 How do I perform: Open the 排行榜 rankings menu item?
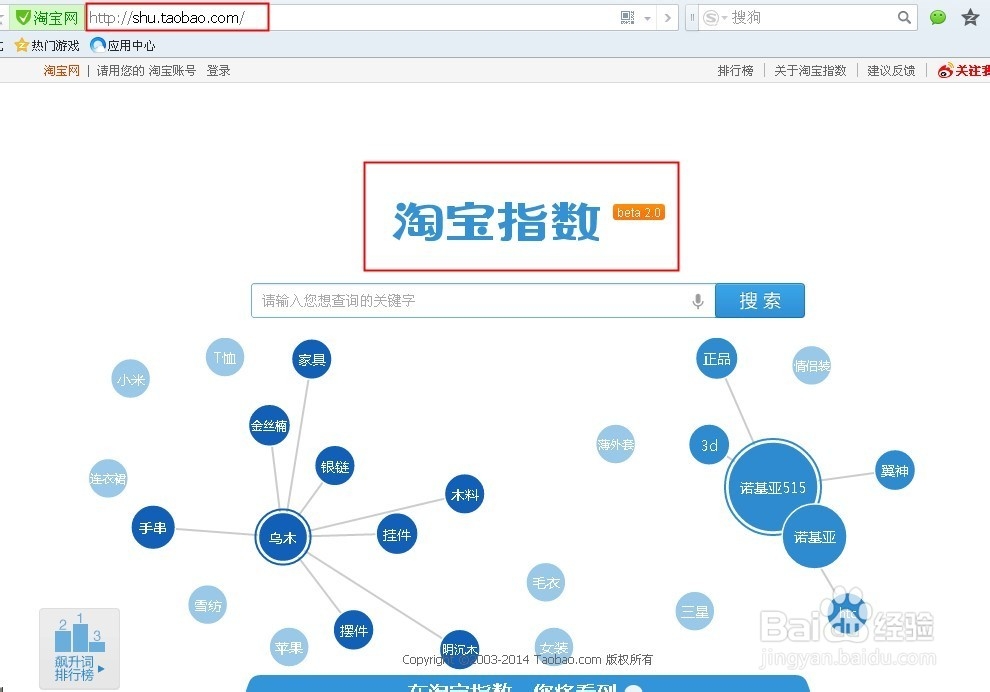click(x=736, y=70)
